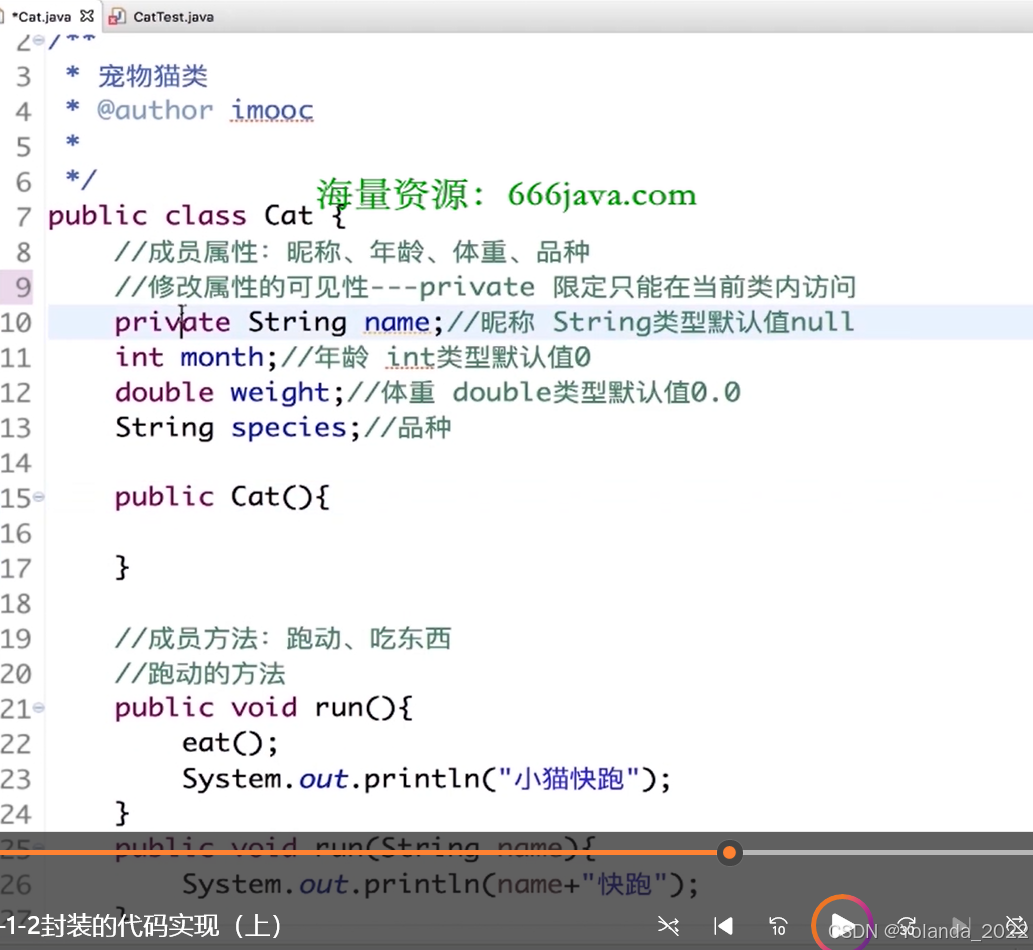Click line number 10 in gutter
The height and width of the screenshot is (950, 1033).
(16, 323)
